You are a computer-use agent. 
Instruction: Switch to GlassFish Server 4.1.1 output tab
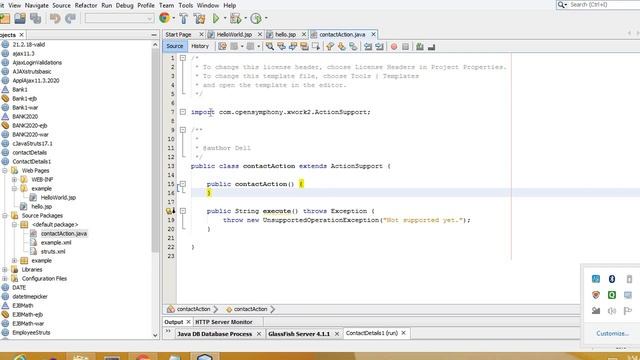[x=299, y=334]
